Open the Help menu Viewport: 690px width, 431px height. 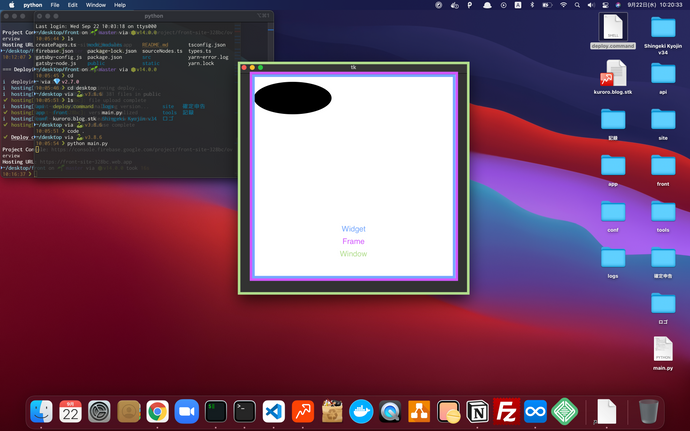[120, 5]
